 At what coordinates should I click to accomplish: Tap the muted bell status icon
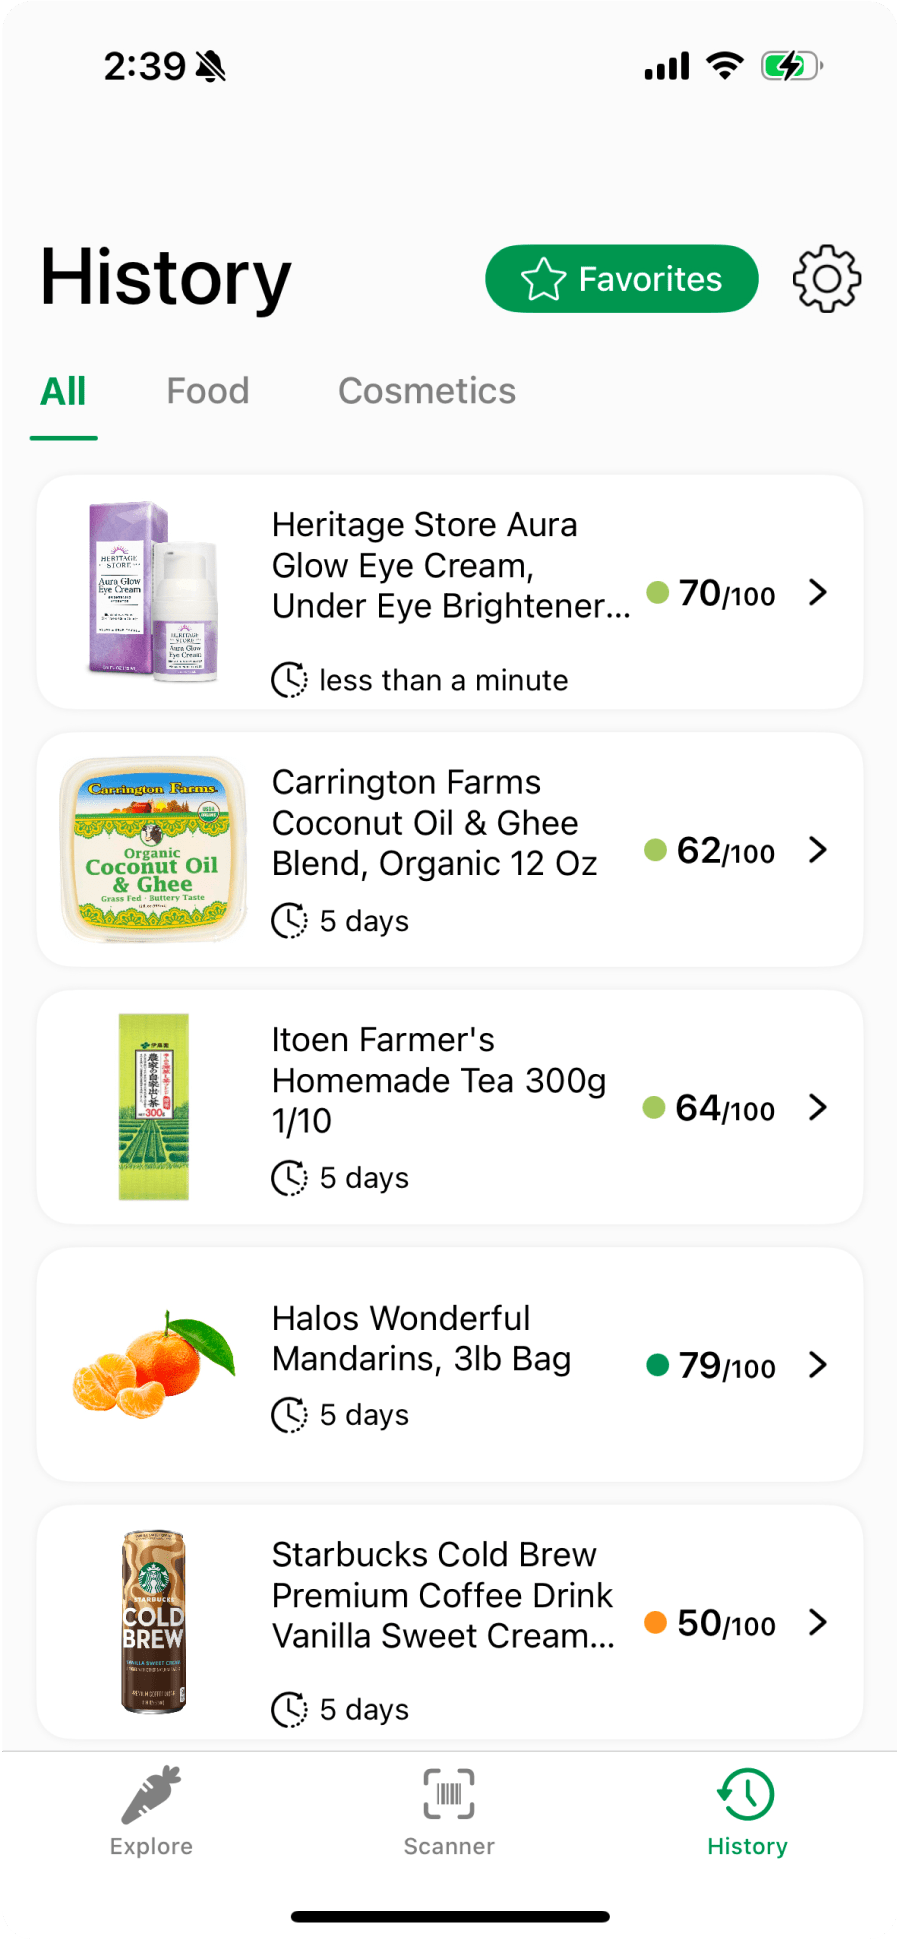click(x=211, y=67)
